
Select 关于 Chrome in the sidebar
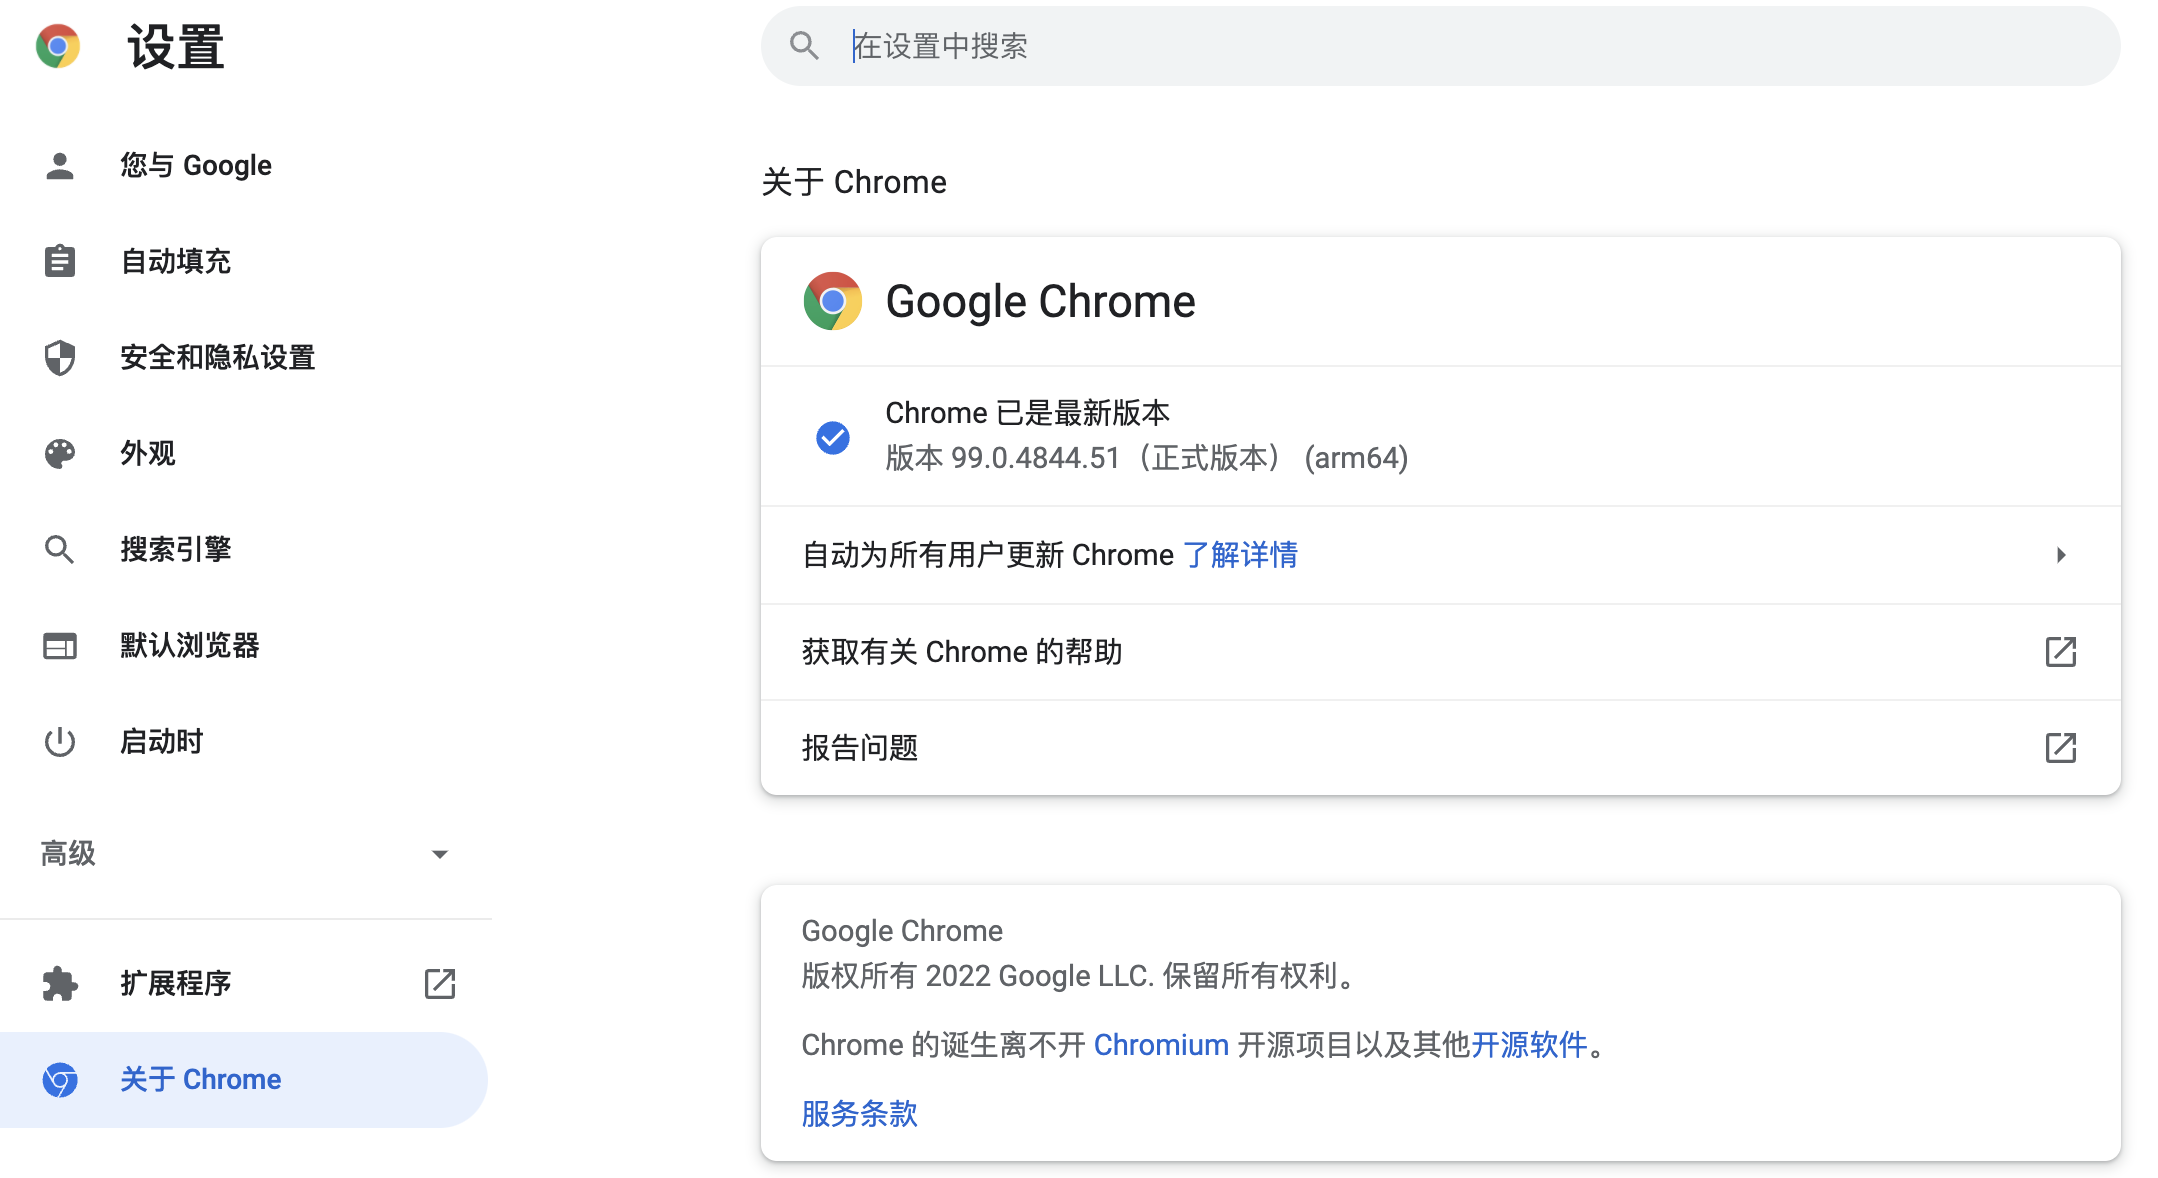(244, 1080)
